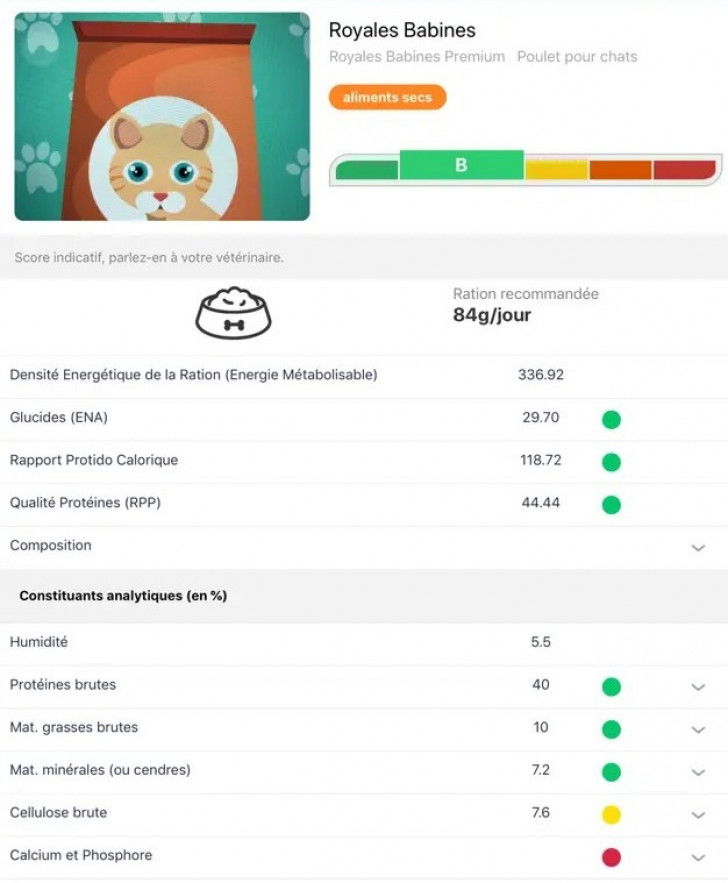The width and height of the screenshot is (728, 883).
Task: Click the cat food package thumbnail
Action: [162, 115]
